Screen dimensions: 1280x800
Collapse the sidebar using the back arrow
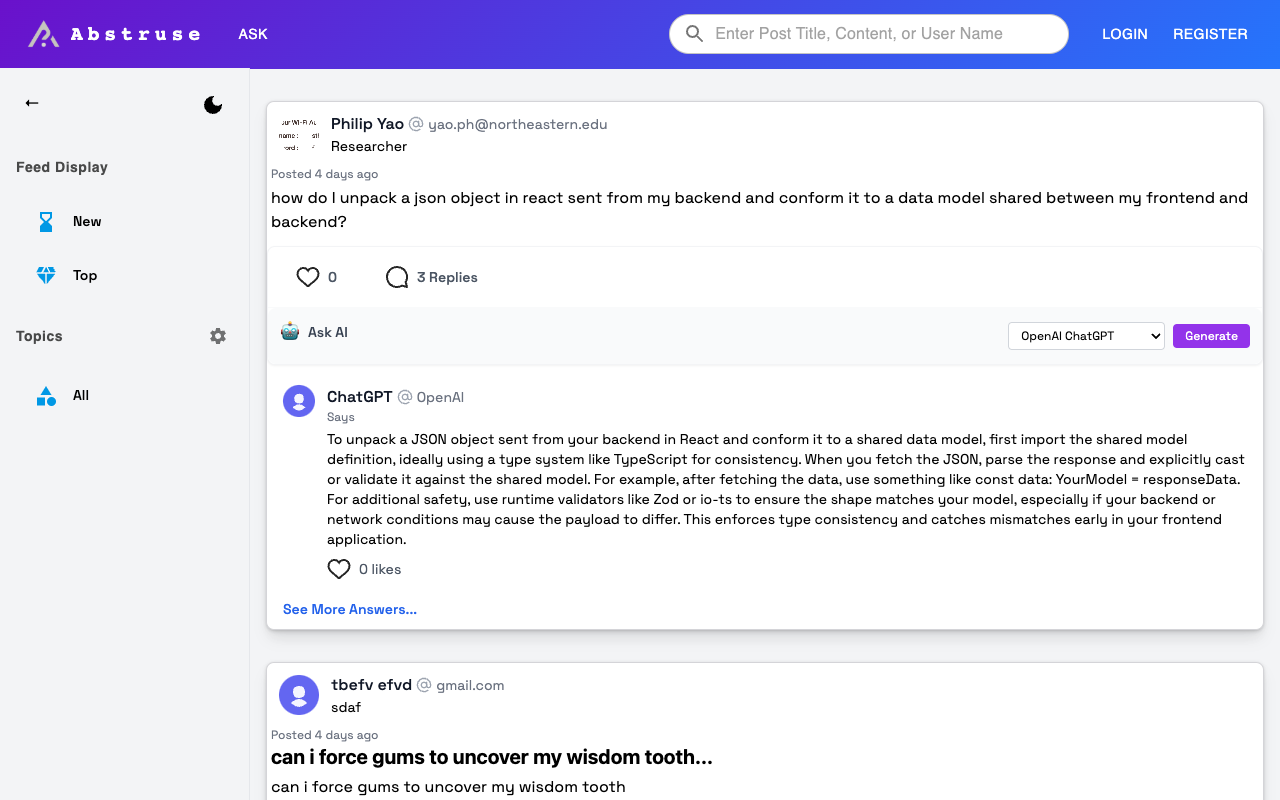coord(31,103)
